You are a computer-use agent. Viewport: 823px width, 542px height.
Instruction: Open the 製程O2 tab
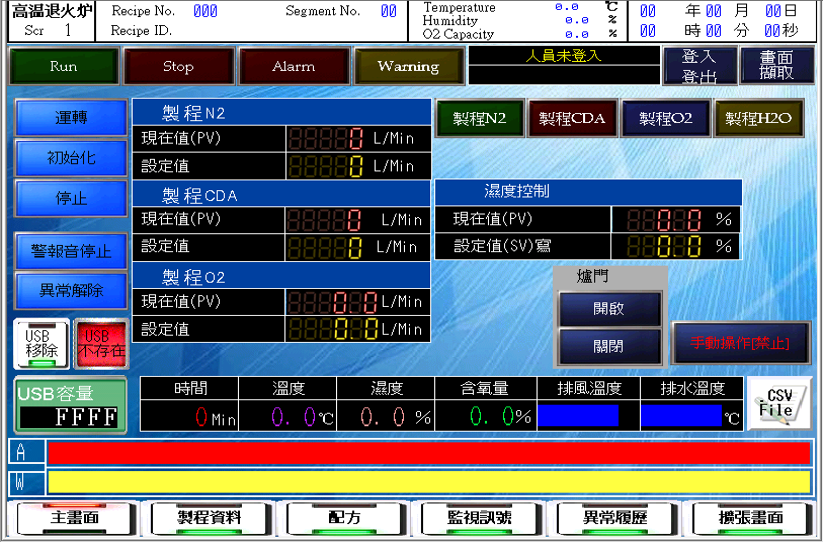[664, 119]
